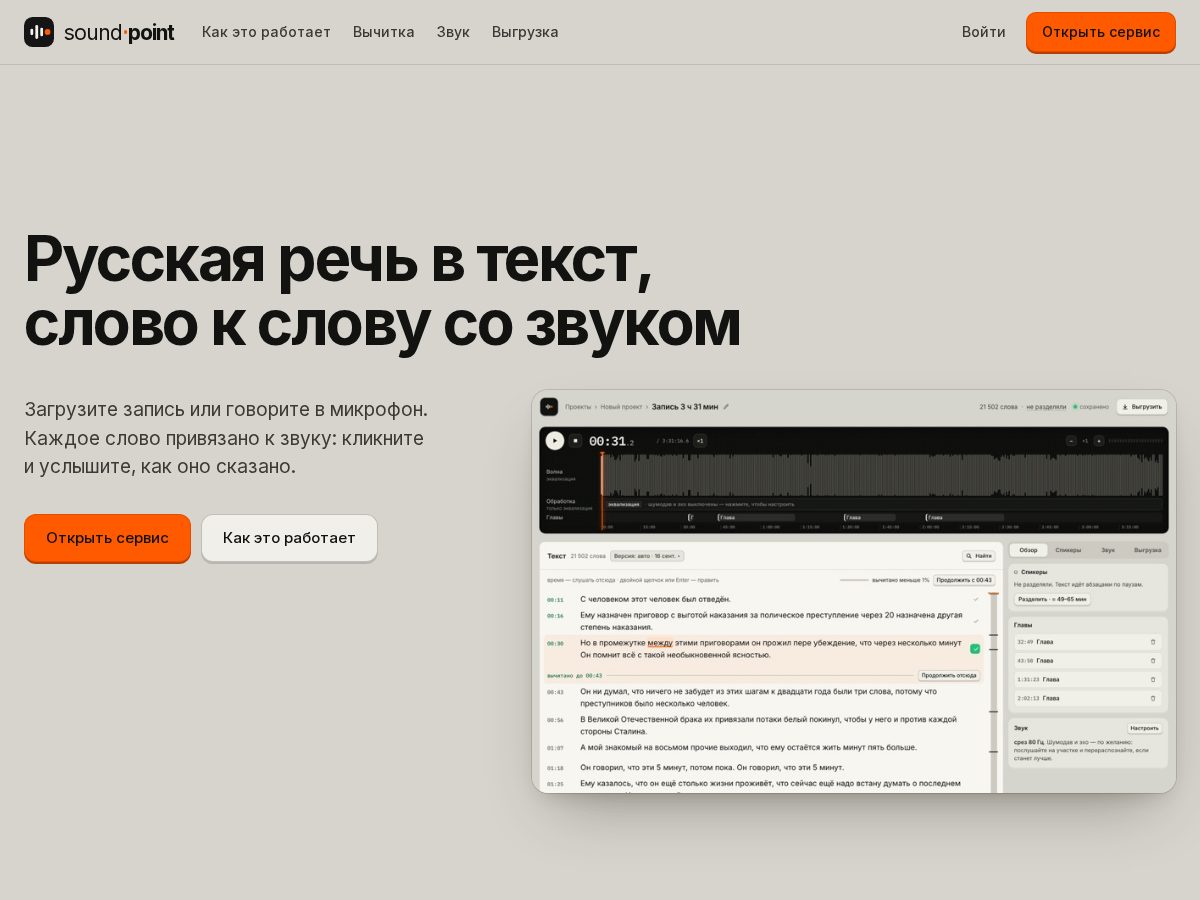Image resolution: width=1200 pixels, height=900 pixels.
Task: Click the «сохранено» status indicator
Action: (1089, 407)
